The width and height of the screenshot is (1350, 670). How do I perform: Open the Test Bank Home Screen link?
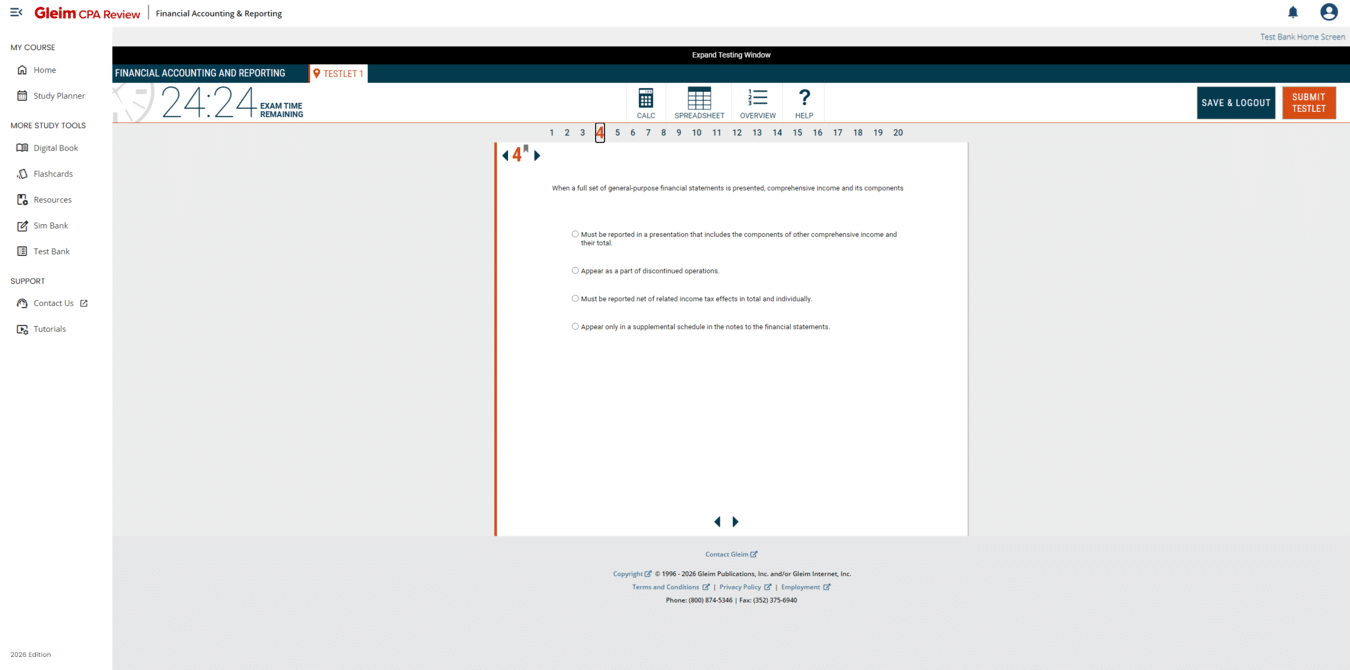point(1302,37)
